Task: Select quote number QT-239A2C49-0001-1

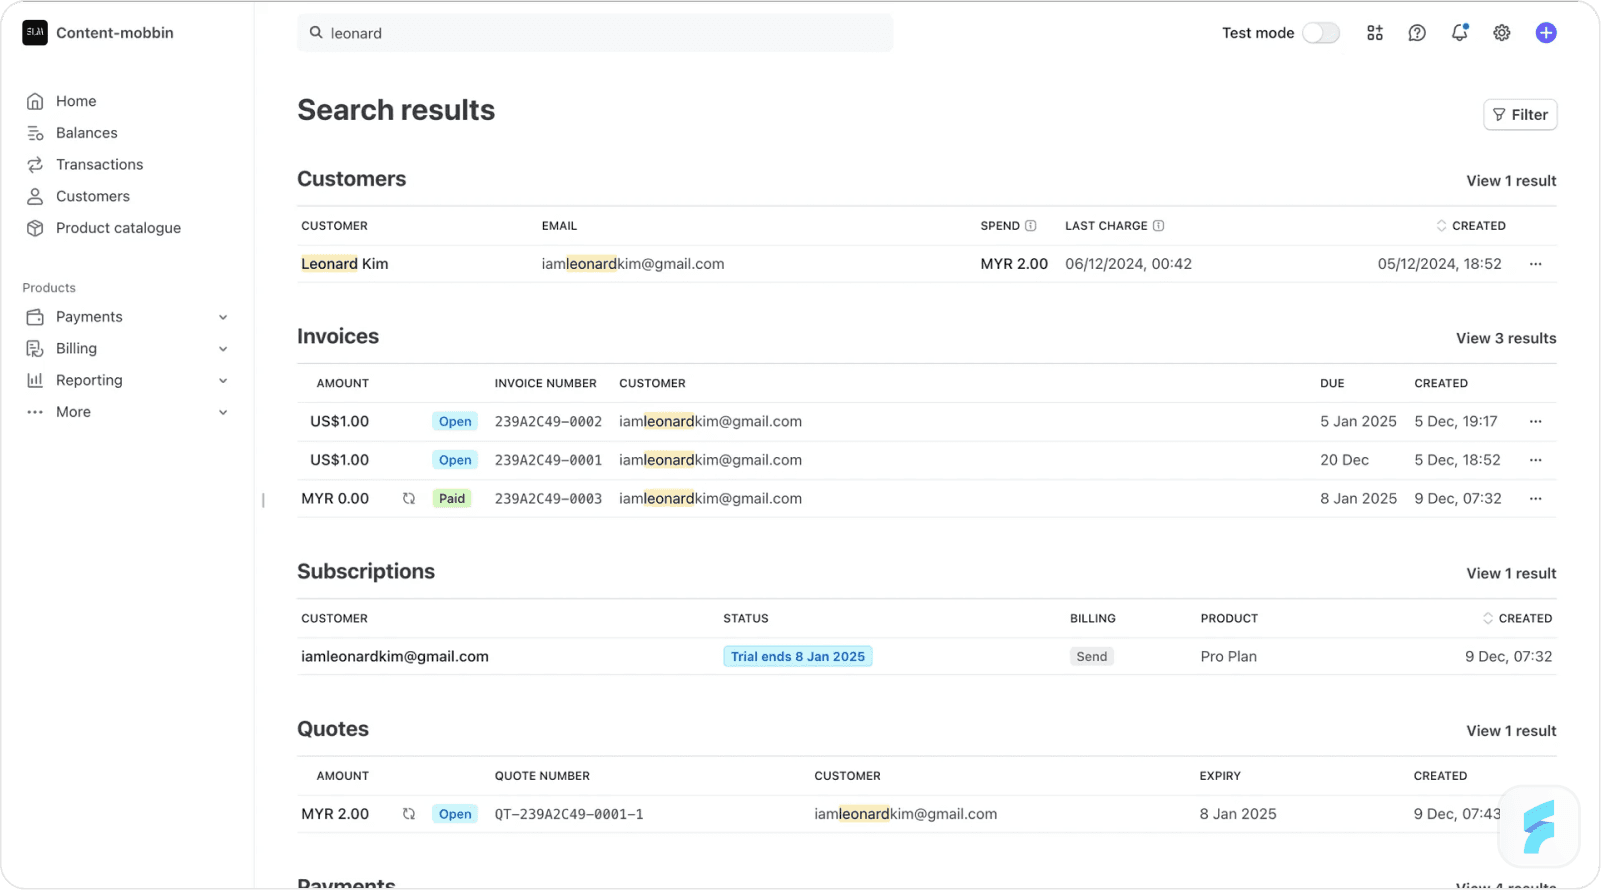Action: tap(569, 814)
